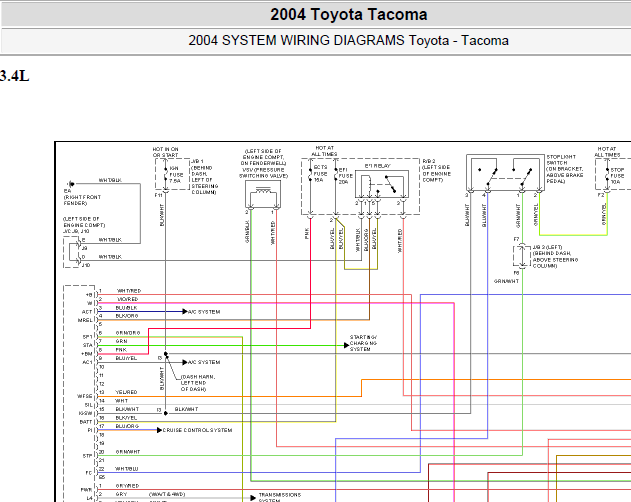This screenshot has height=502, width=631.
Task: Click the WHT/RED wire label at pin 1
Action: click(x=129, y=291)
